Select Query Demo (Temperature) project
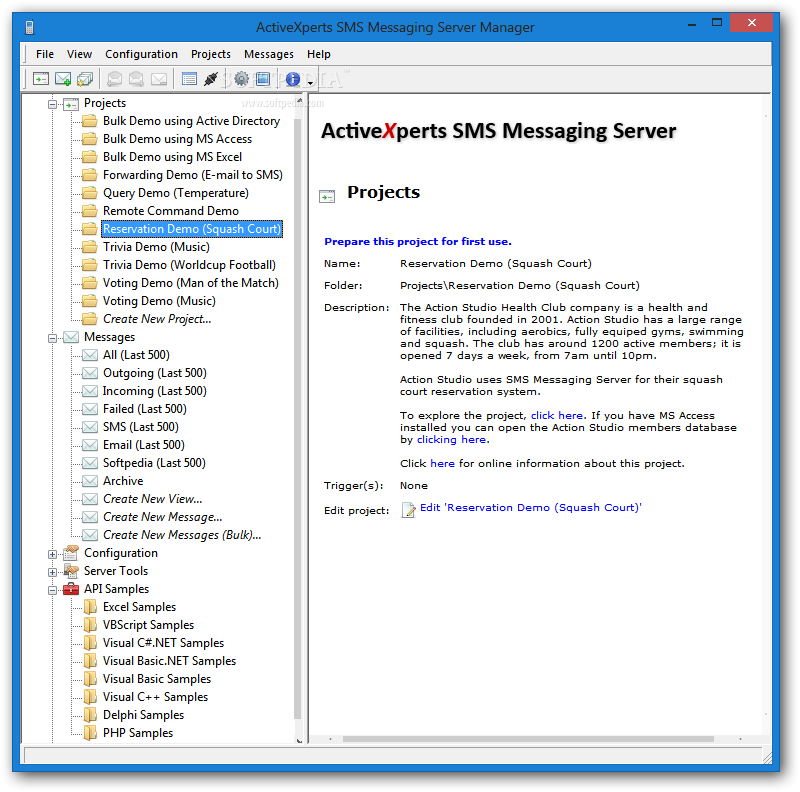The width and height of the screenshot is (800, 792). pos(176,193)
